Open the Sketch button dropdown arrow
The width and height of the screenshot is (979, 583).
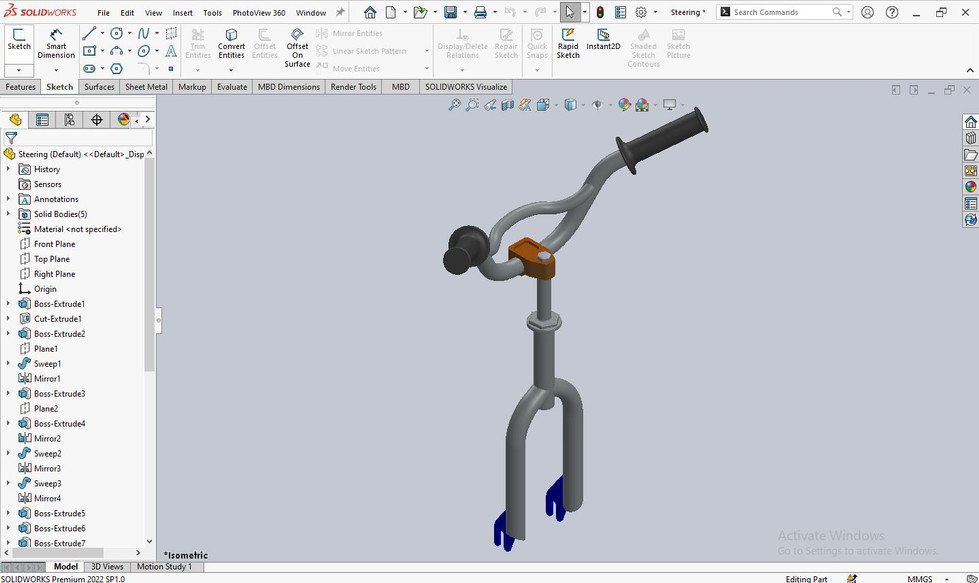pyautogui.click(x=19, y=70)
